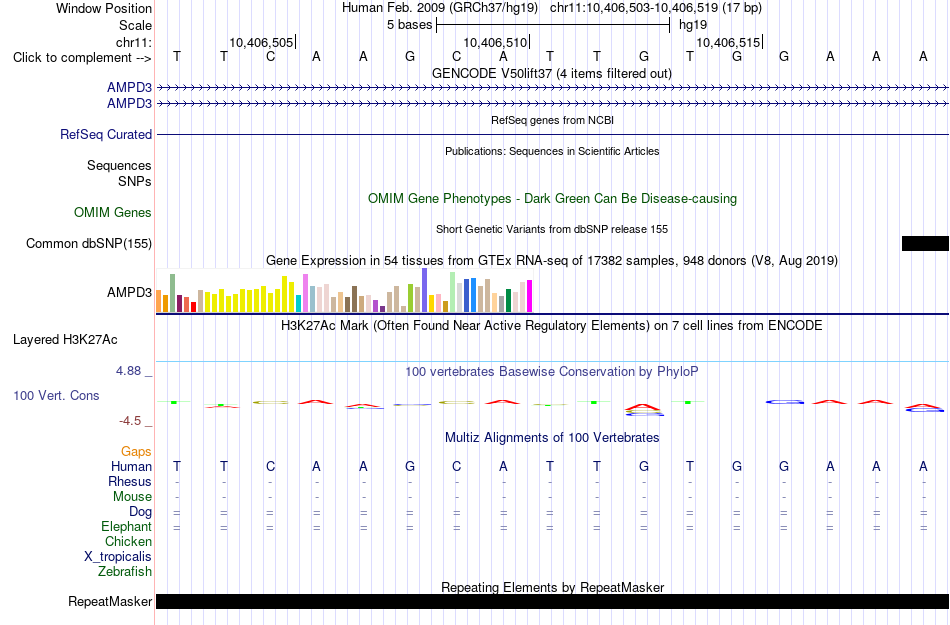Viewport: 950px width, 625px height.
Task: Click the Chicken alignment row label
Action: 128,541
